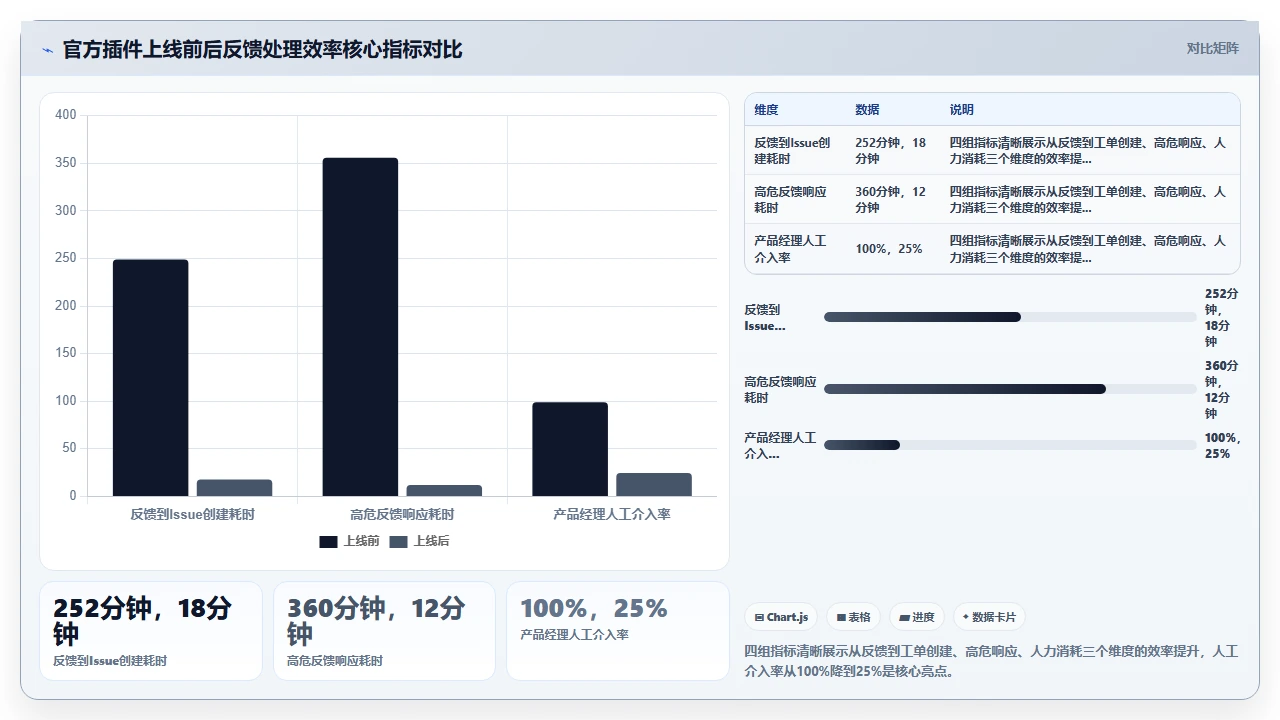Screen dimensions: 1280x720
Task: Click the 反馈到Issue... label beside progress bar
Action: (765, 318)
